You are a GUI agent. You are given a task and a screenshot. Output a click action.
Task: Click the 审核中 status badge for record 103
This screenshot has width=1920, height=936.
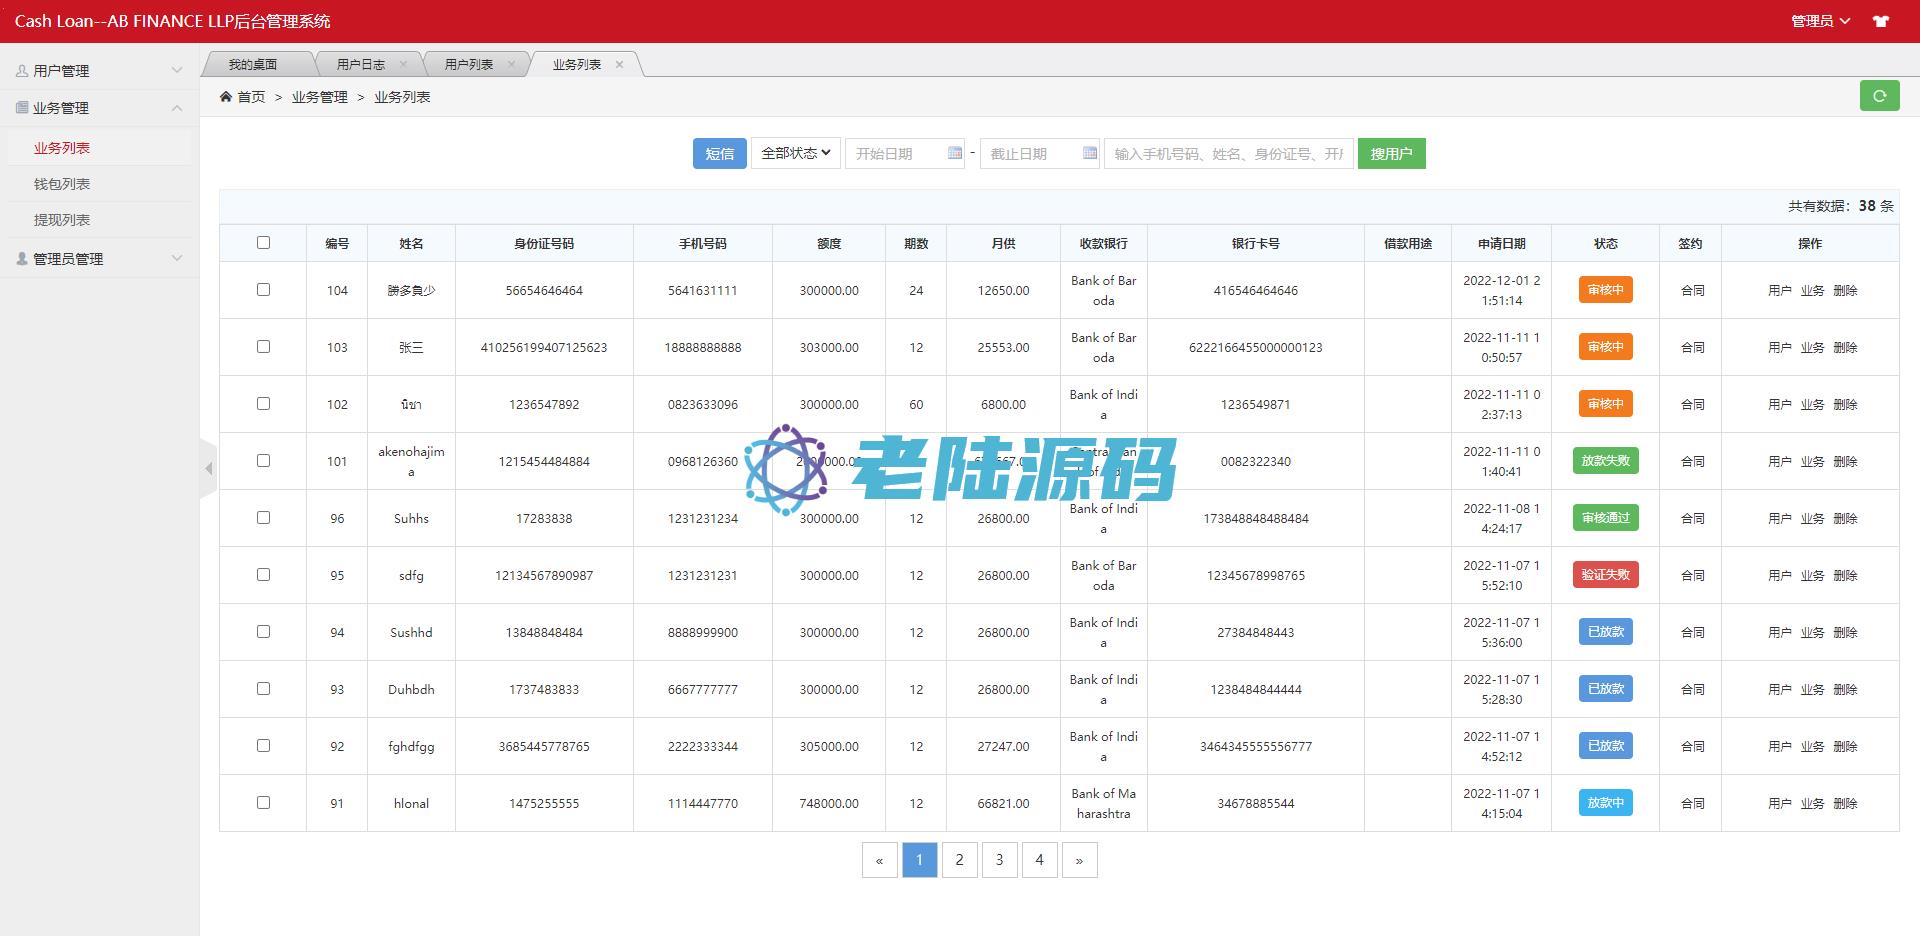coord(1605,347)
